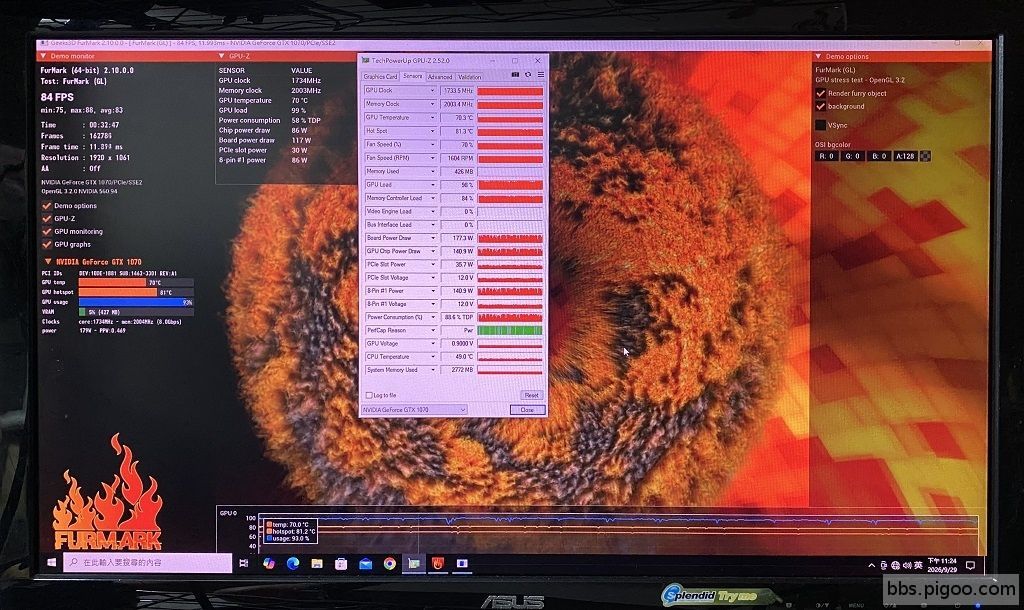The width and height of the screenshot is (1024, 610).
Task: Toggle the GPU monitoring checkbox
Action: pos(47,232)
